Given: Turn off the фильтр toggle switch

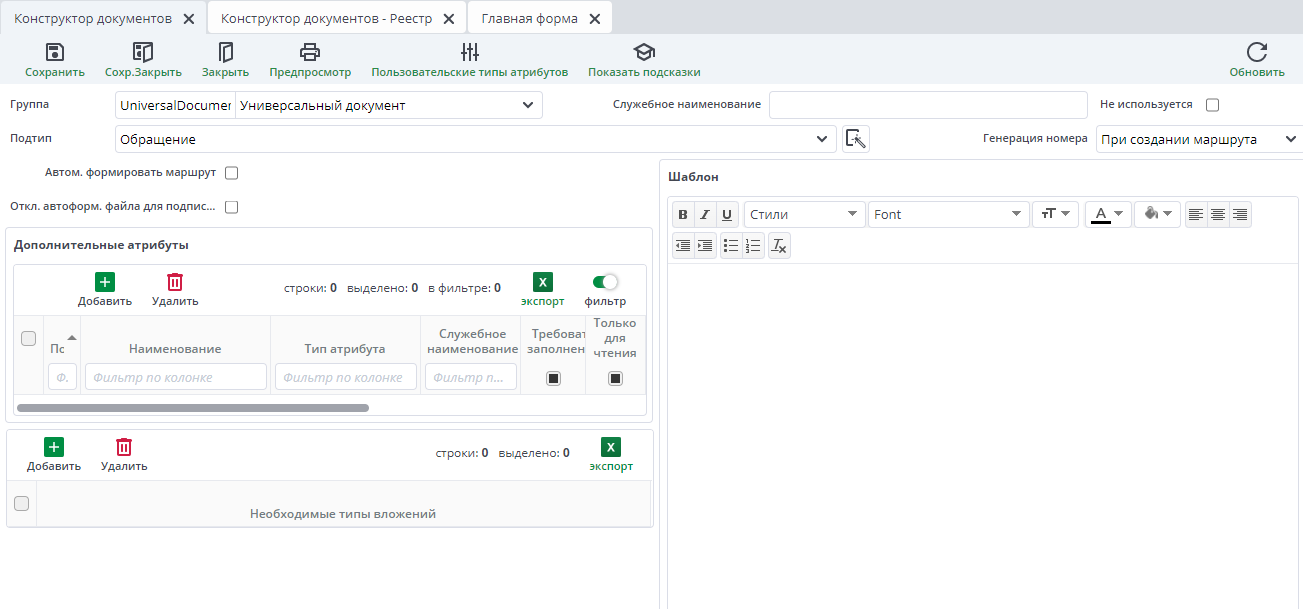Looking at the screenshot, I should (x=605, y=283).
